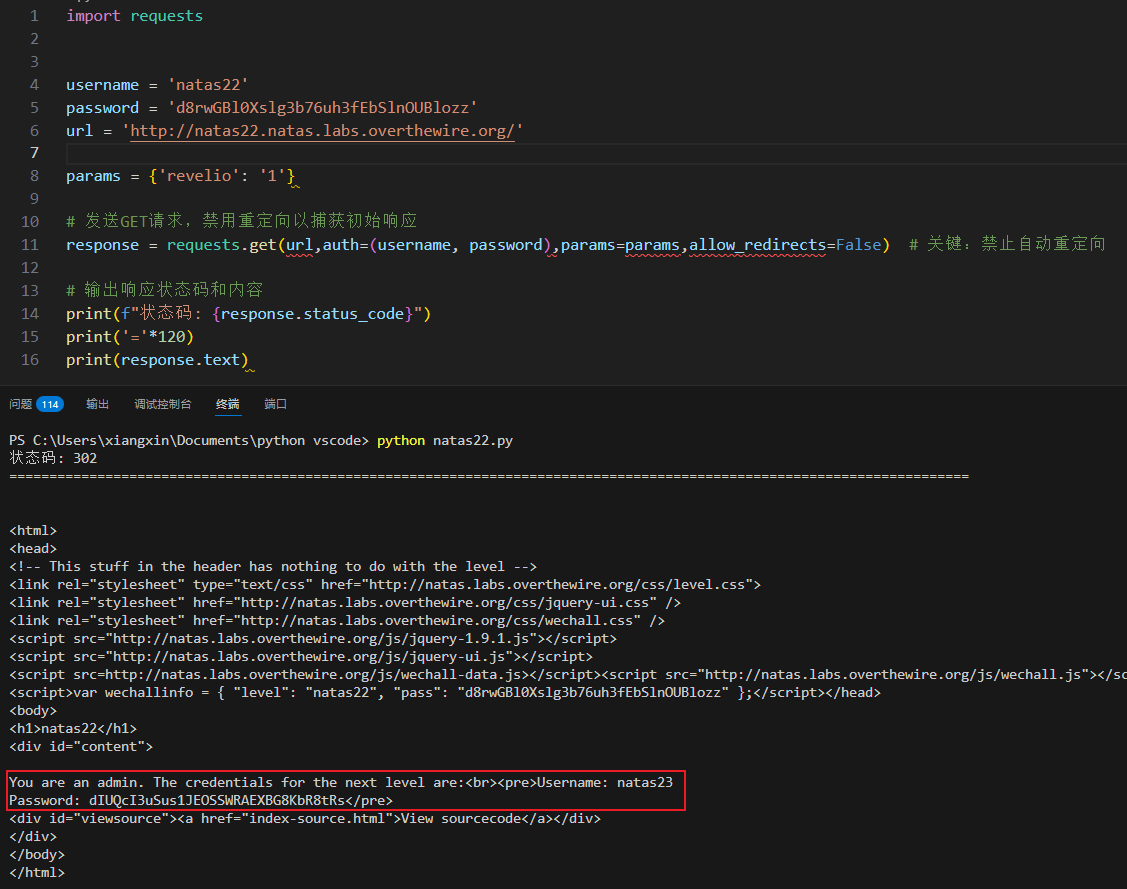The width and height of the screenshot is (1127, 889).
Task: Click the username = 'natas22' line
Action: (157, 85)
